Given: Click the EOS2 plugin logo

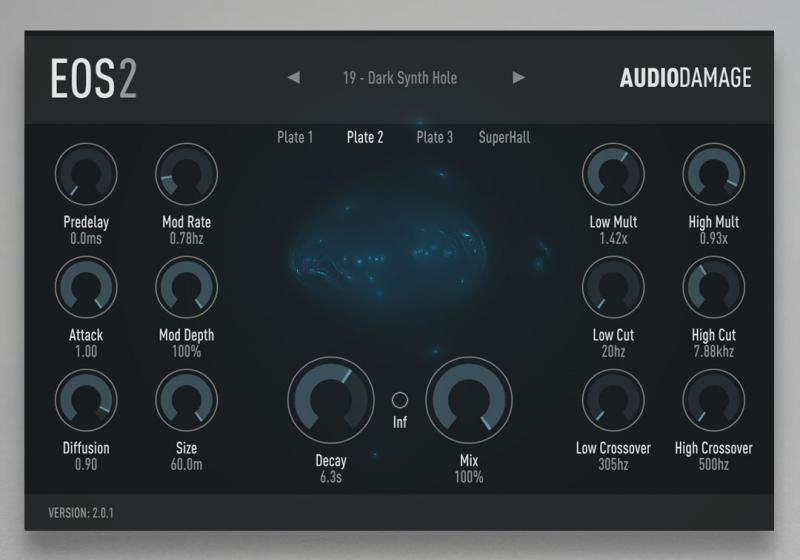Looking at the screenshot, I should (94, 78).
